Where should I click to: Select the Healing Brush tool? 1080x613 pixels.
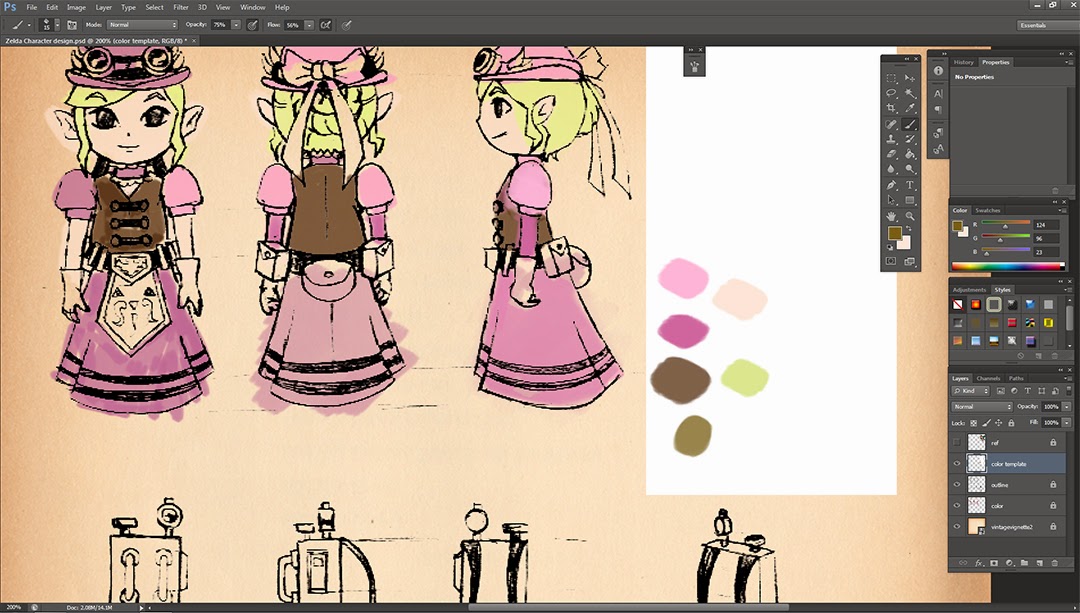pyautogui.click(x=891, y=125)
